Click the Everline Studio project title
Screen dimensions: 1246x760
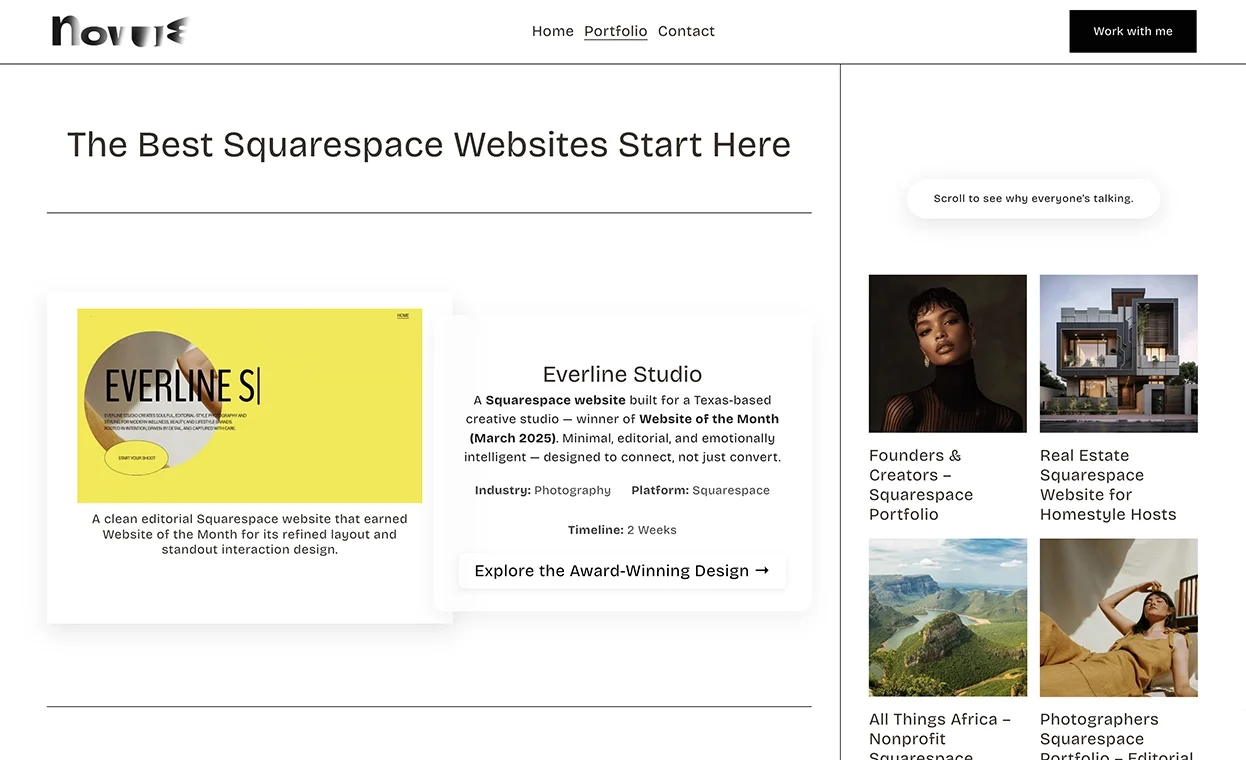(622, 374)
